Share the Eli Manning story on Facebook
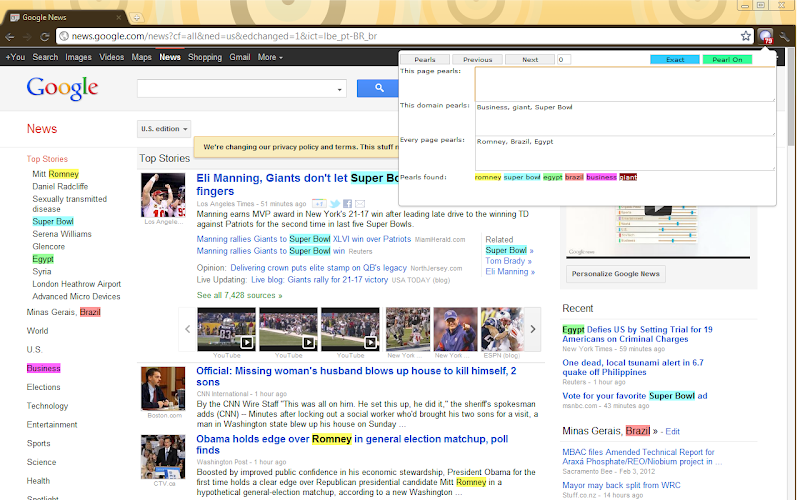800x500 pixels. pyautogui.click(x=347, y=204)
